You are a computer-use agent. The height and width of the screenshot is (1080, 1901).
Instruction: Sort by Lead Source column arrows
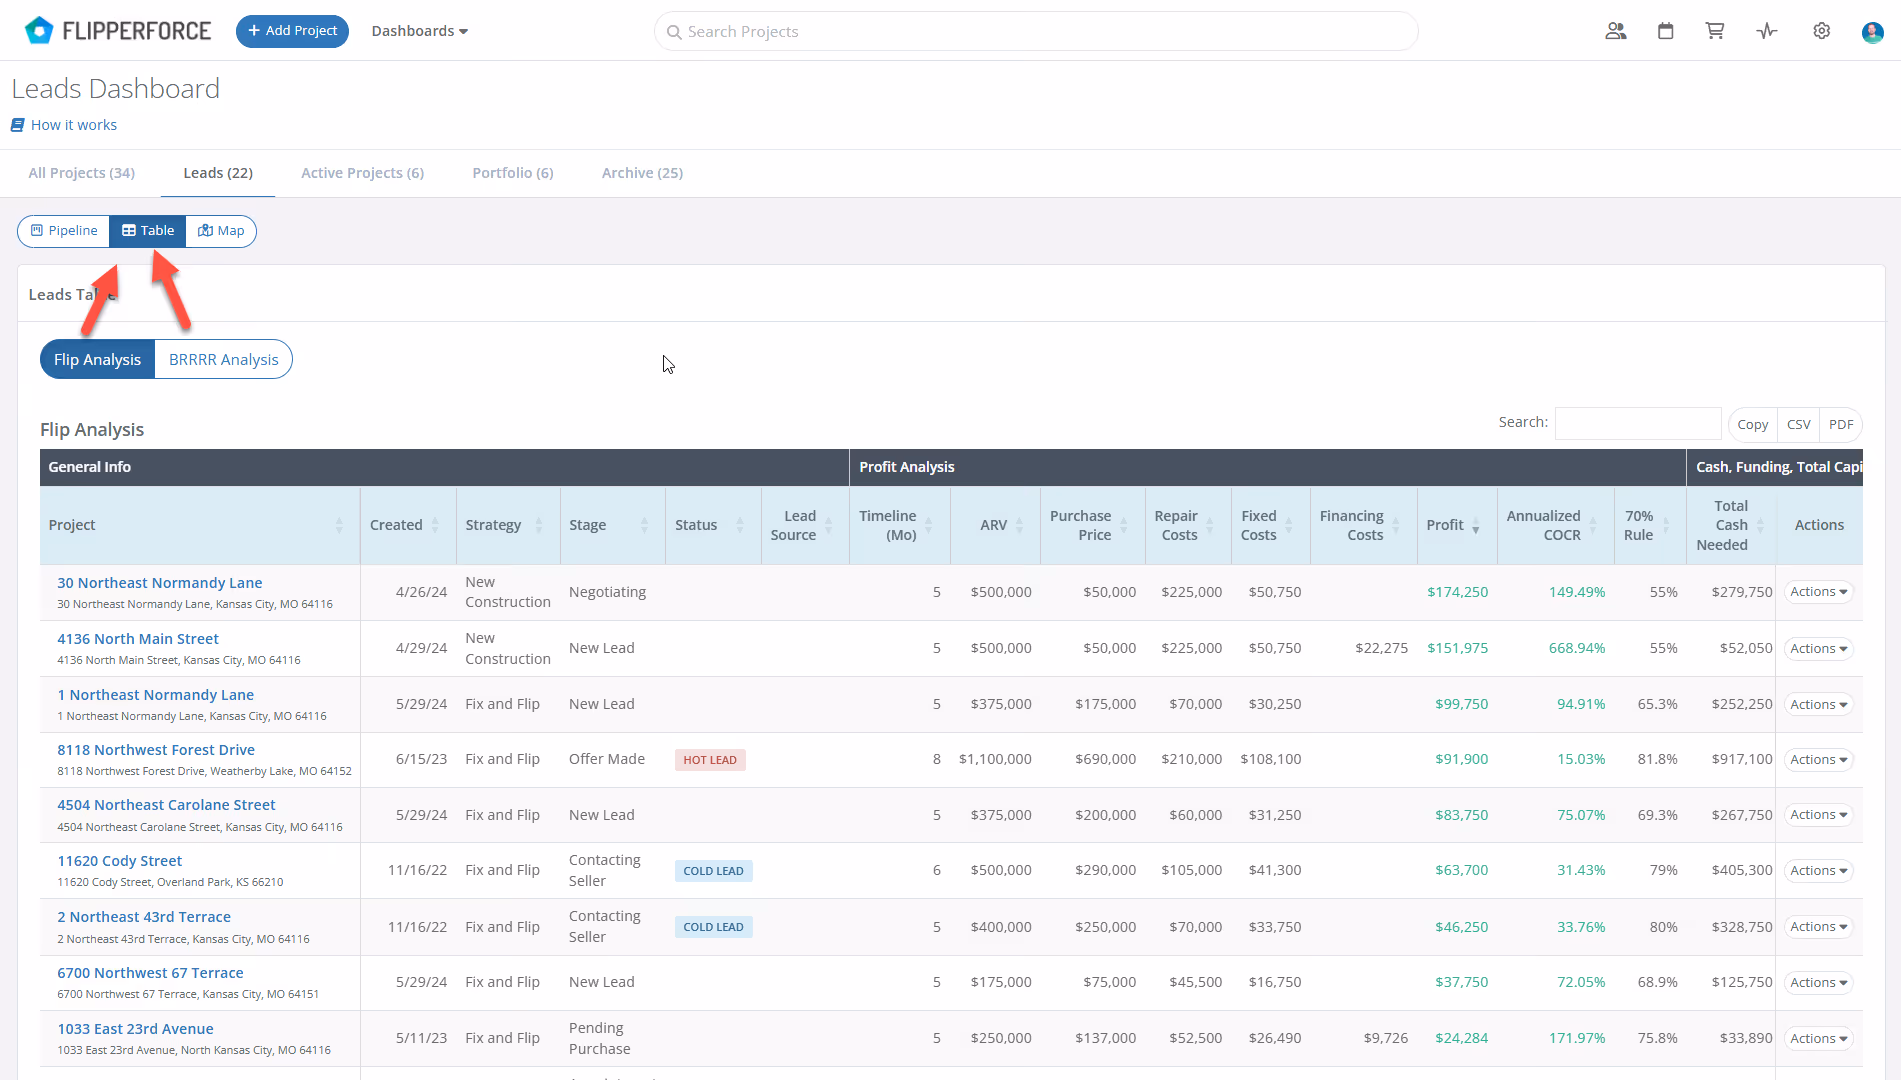[x=828, y=525]
